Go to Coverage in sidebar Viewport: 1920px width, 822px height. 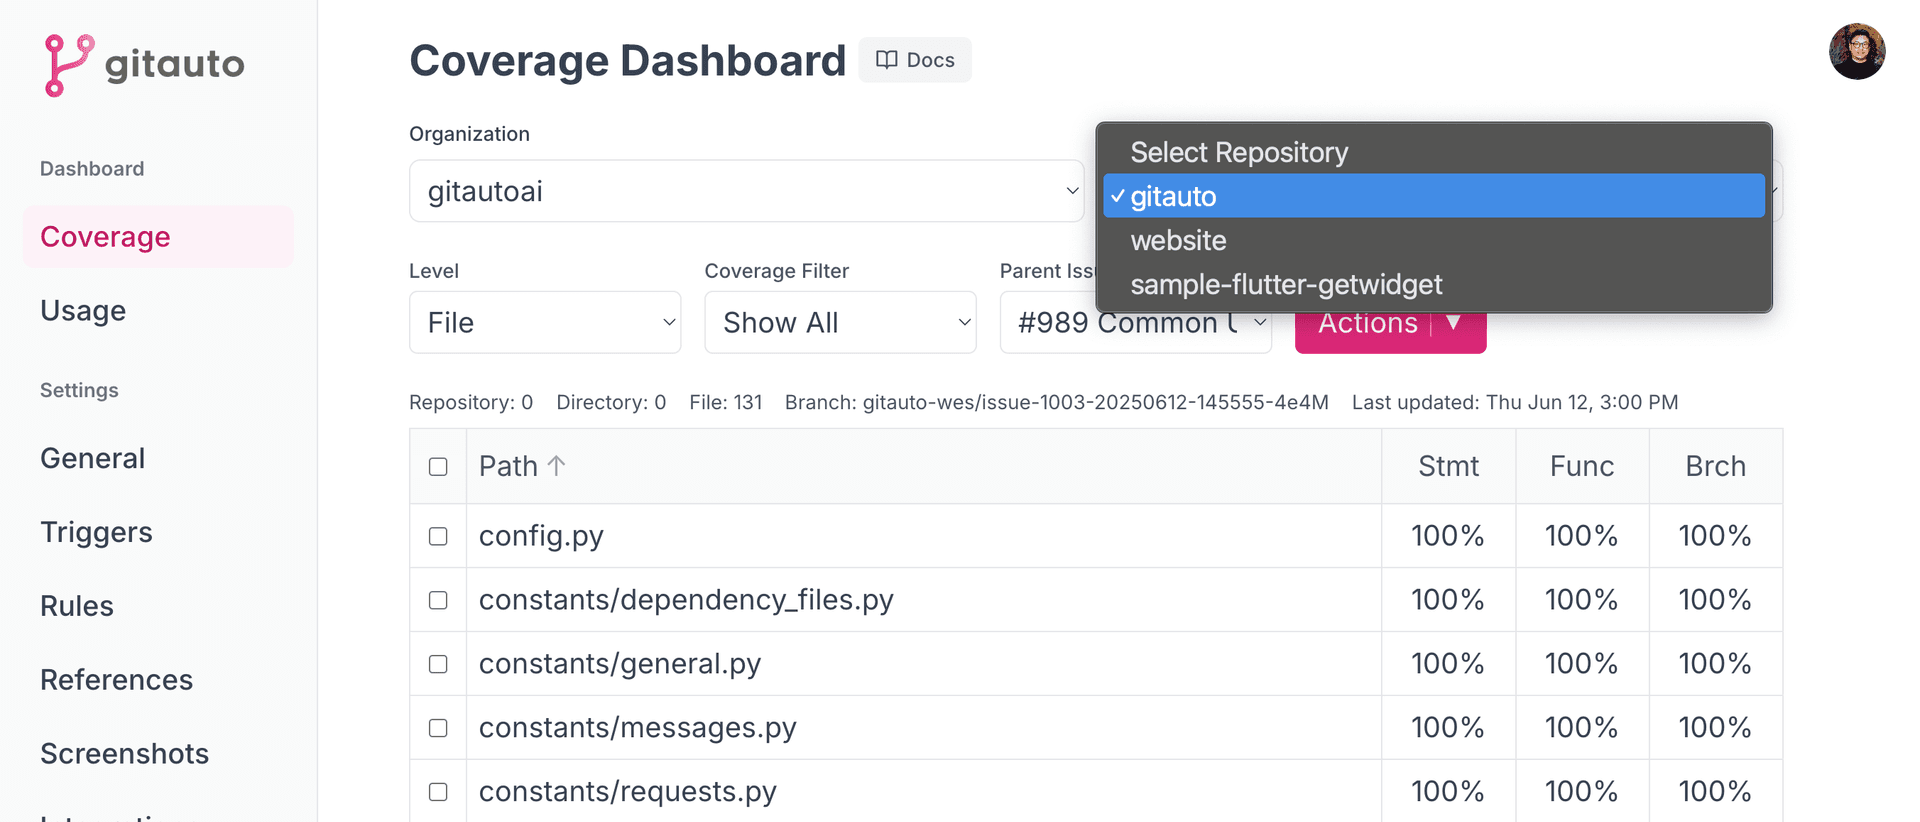158,237
